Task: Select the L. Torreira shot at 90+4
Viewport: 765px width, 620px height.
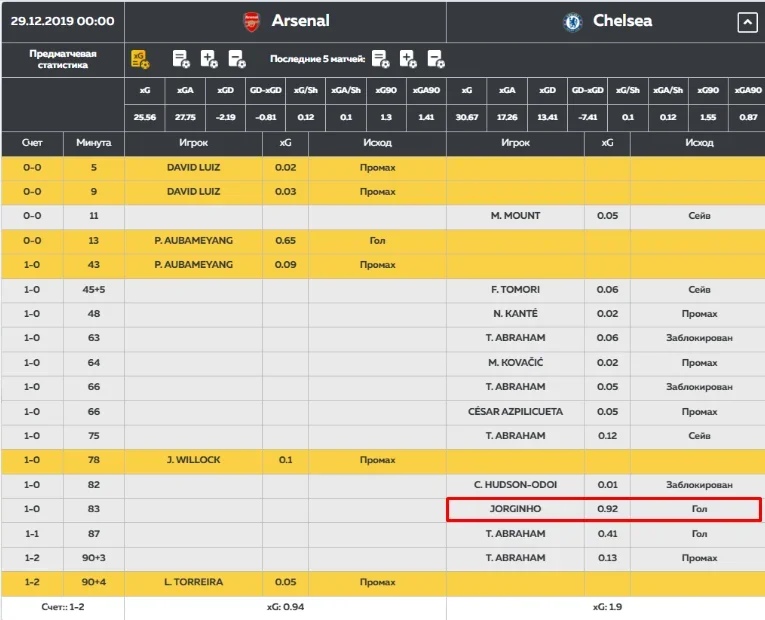Action: 194,582
